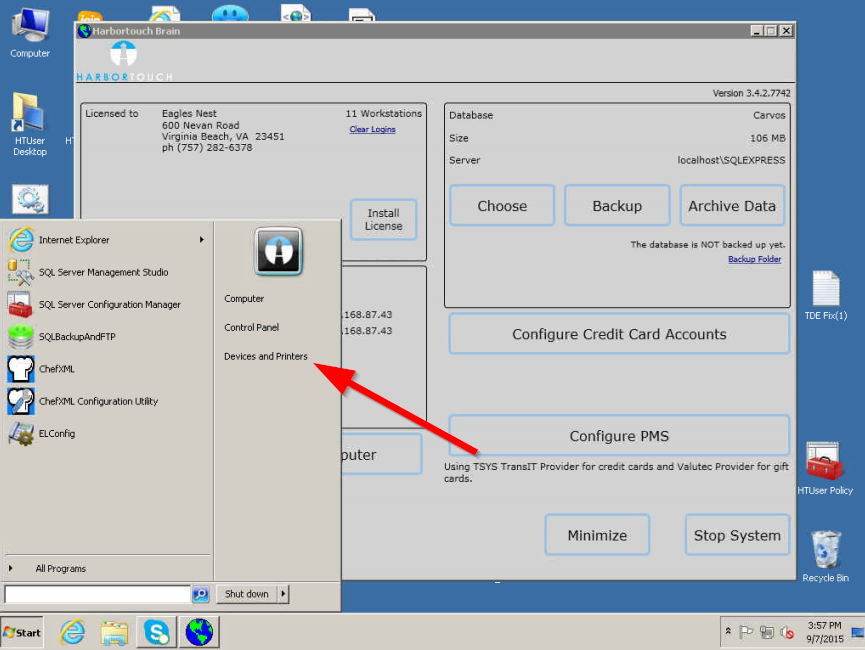
Task: Launch ELConfig
Action: tap(55, 433)
